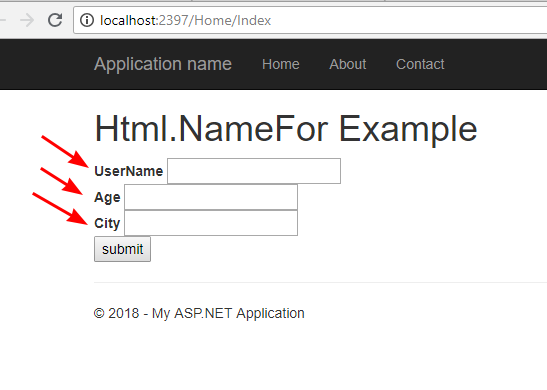Screen dimensions: 547x390
Task: Open the site information icon in address bar
Action: point(87,20)
